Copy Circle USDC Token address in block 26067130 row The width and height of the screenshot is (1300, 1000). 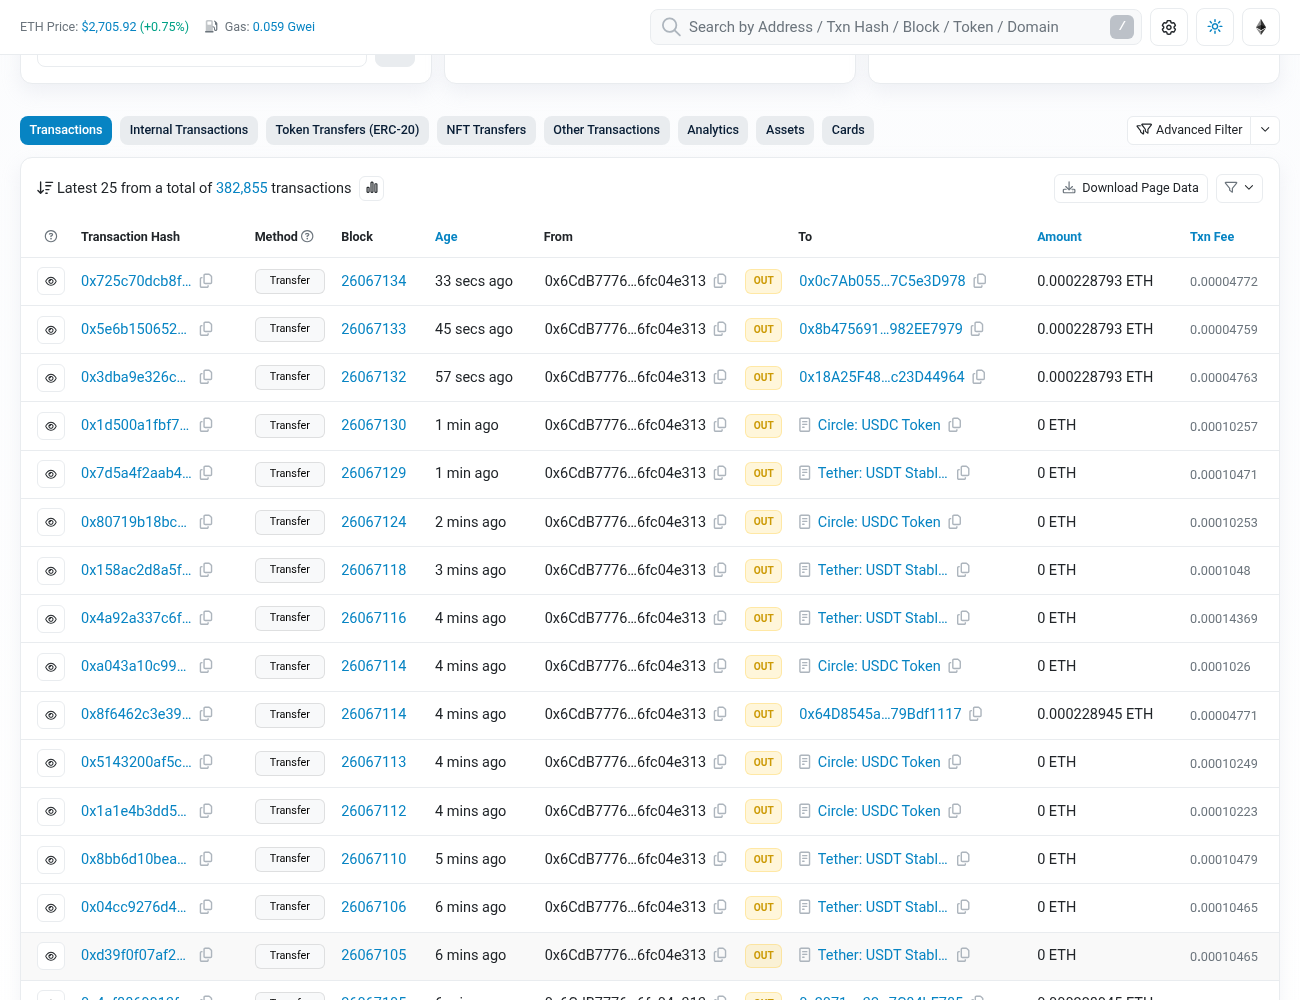click(x=955, y=425)
